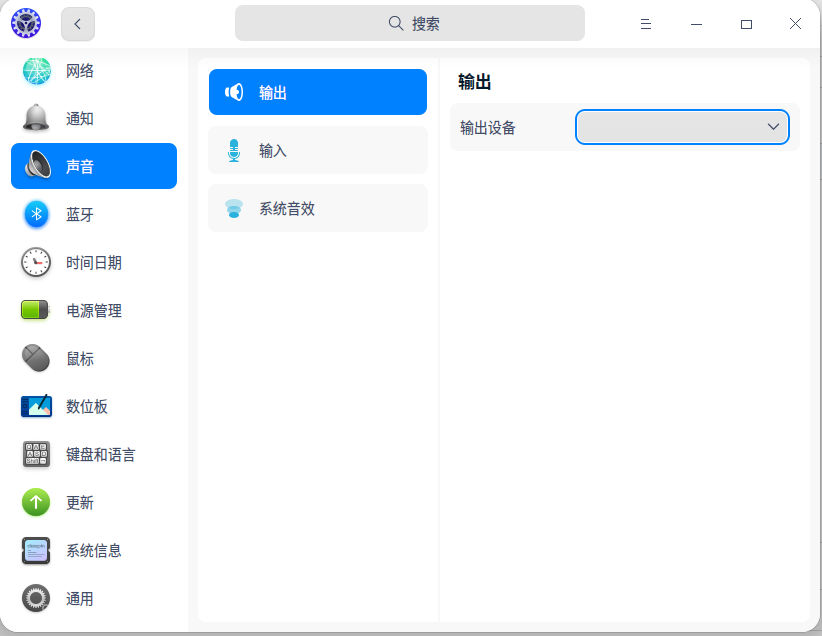Open the 网络 (Network) settings icon

point(36,70)
